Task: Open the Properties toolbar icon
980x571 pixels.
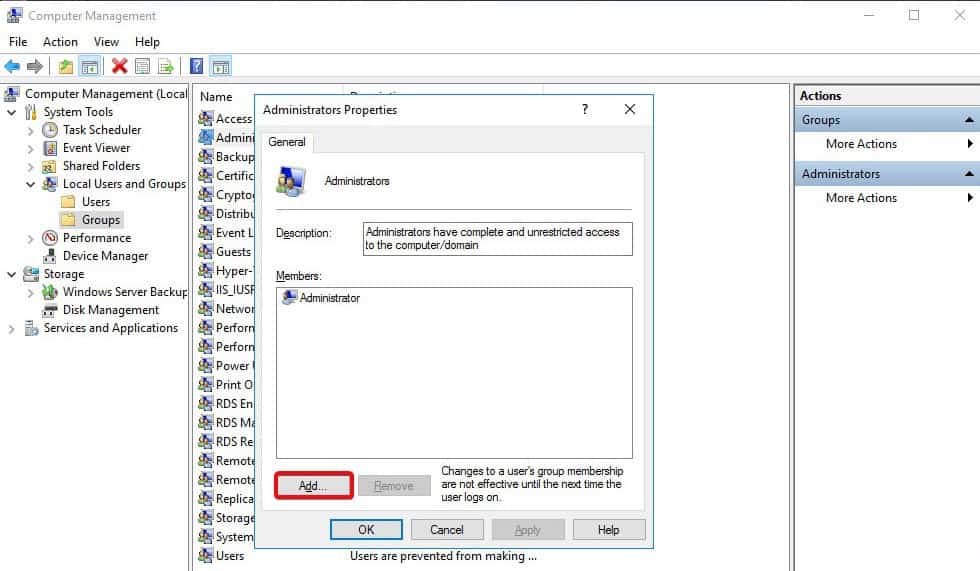Action: pos(142,66)
